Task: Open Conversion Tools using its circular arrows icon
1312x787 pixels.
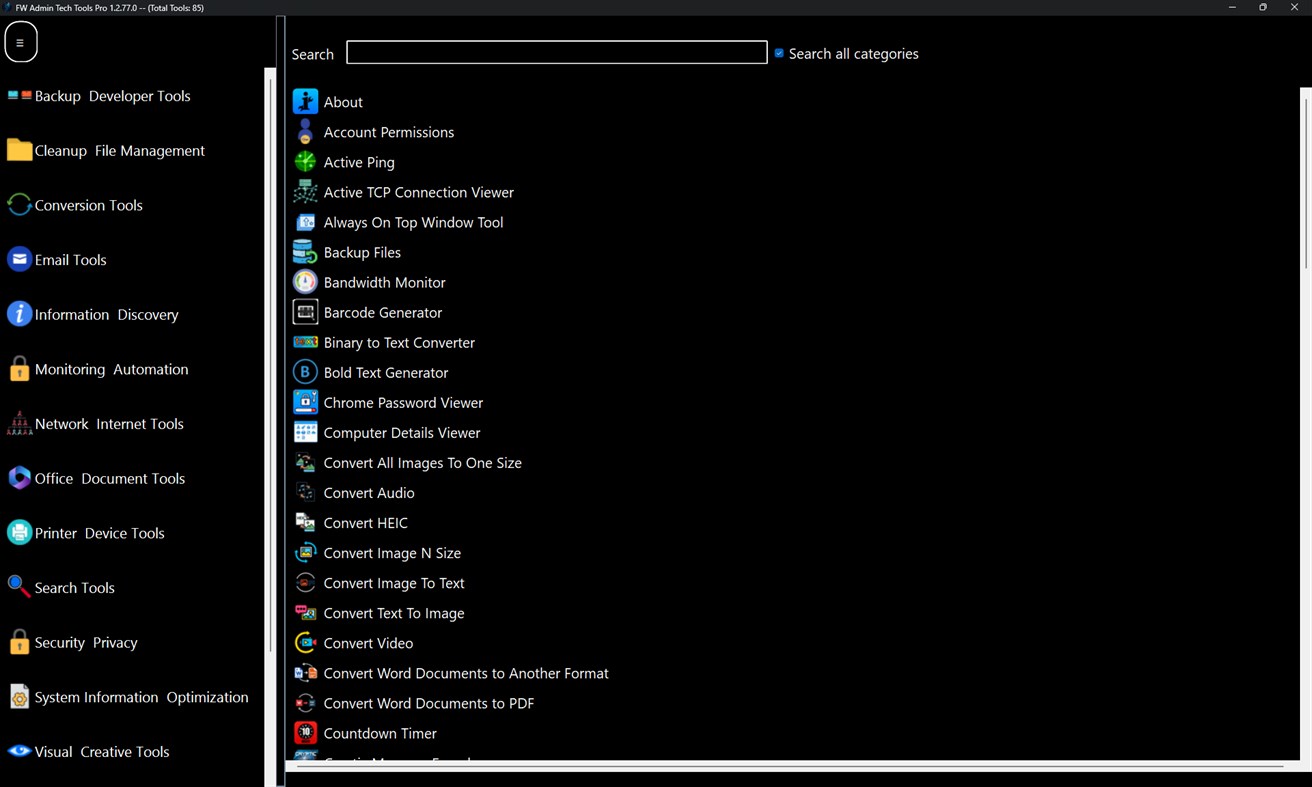Action: pos(19,204)
